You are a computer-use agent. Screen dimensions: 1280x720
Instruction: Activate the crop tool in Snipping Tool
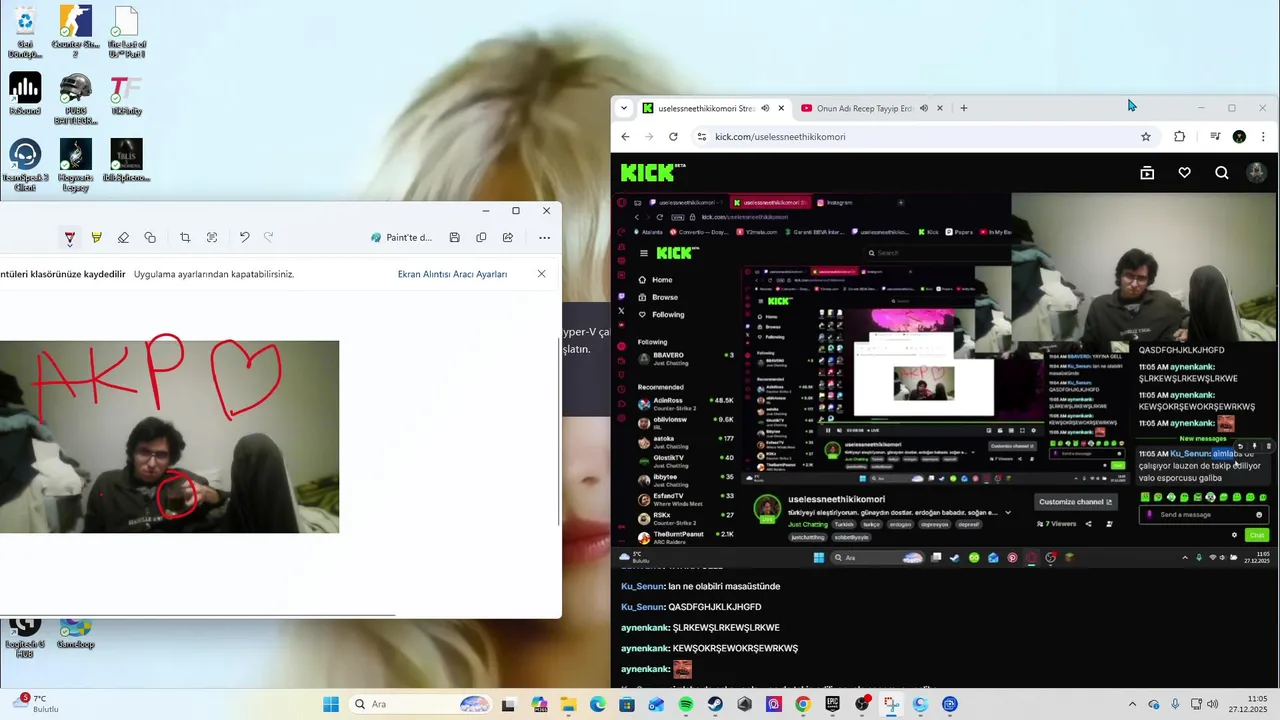(x=185, y=238)
